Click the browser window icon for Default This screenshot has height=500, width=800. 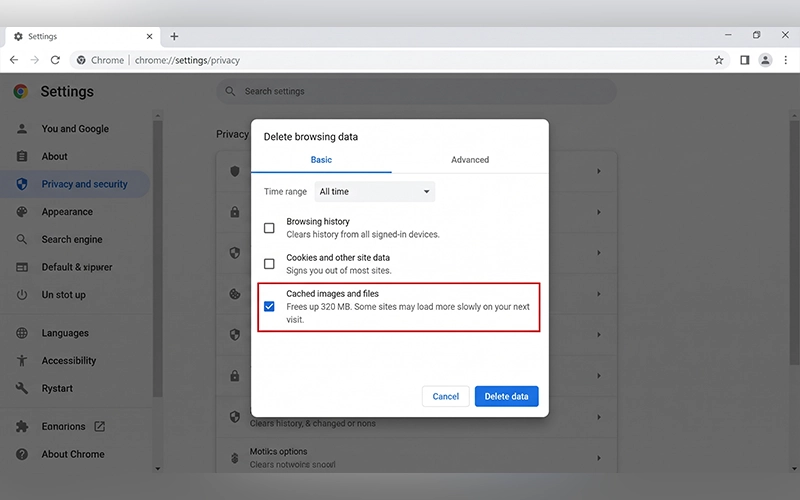(x=21, y=267)
